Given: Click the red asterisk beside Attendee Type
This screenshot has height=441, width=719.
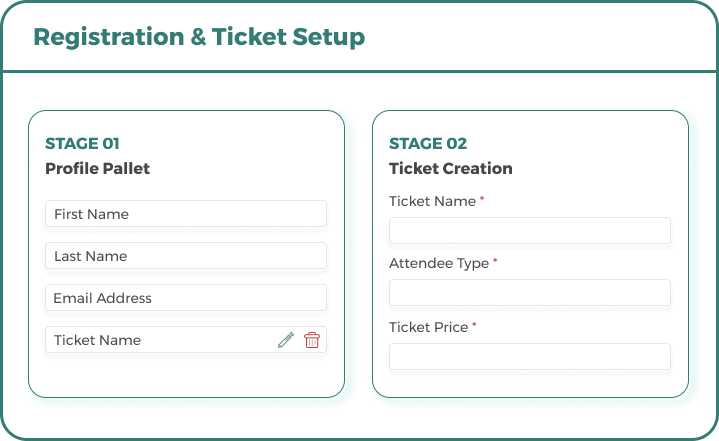Looking at the screenshot, I should tap(495, 260).
